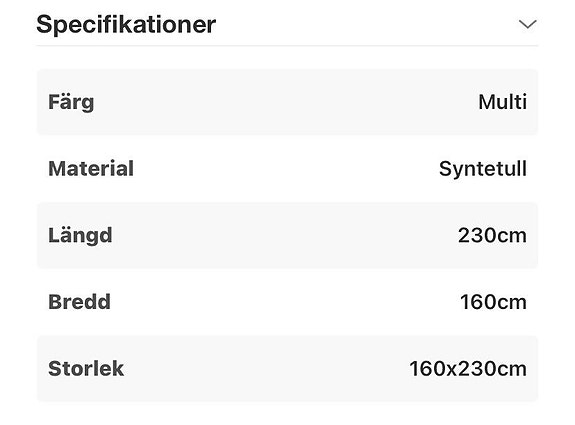Click the Syntetull material value
575x425 pixels.
483,169
